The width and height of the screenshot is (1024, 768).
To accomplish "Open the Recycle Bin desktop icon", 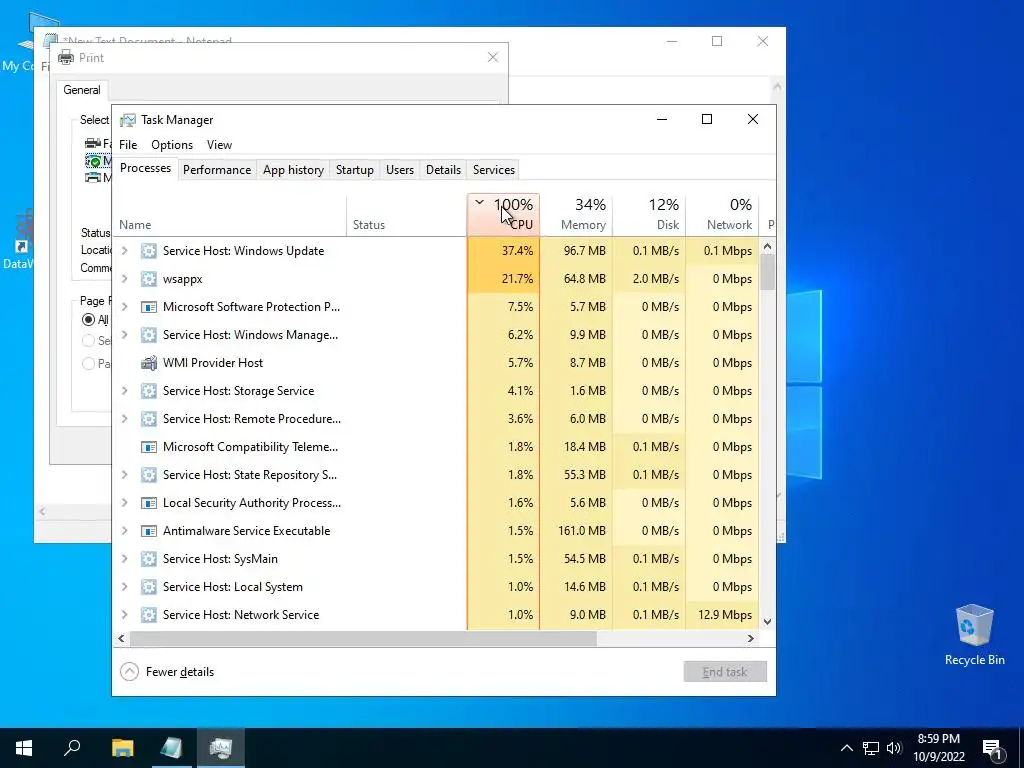I will point(974,635).
